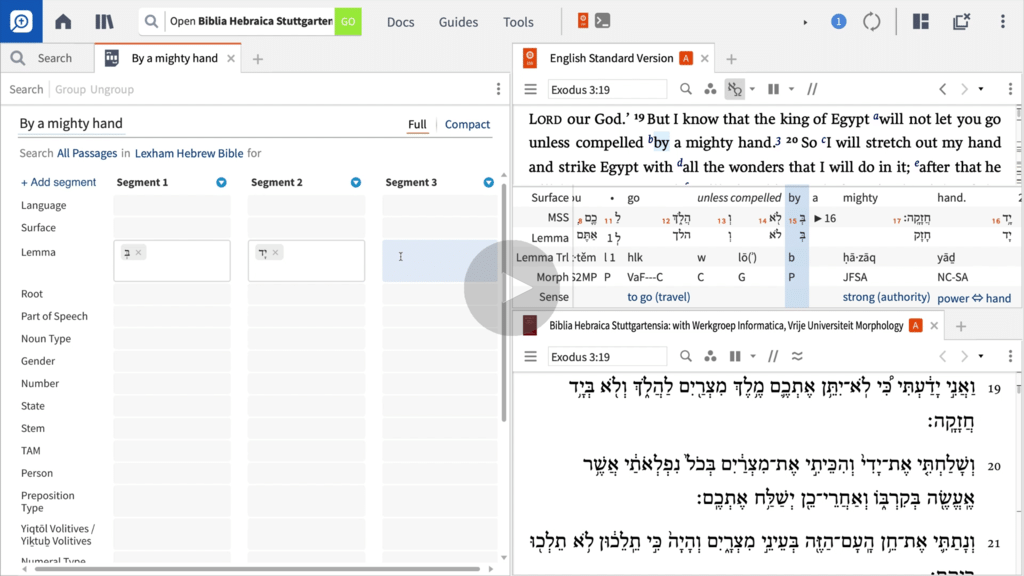Click the vertical scrollbar of query grid
Viewport: 1024px width, 576px height.
pyautogui.click(x=504, y=301)
